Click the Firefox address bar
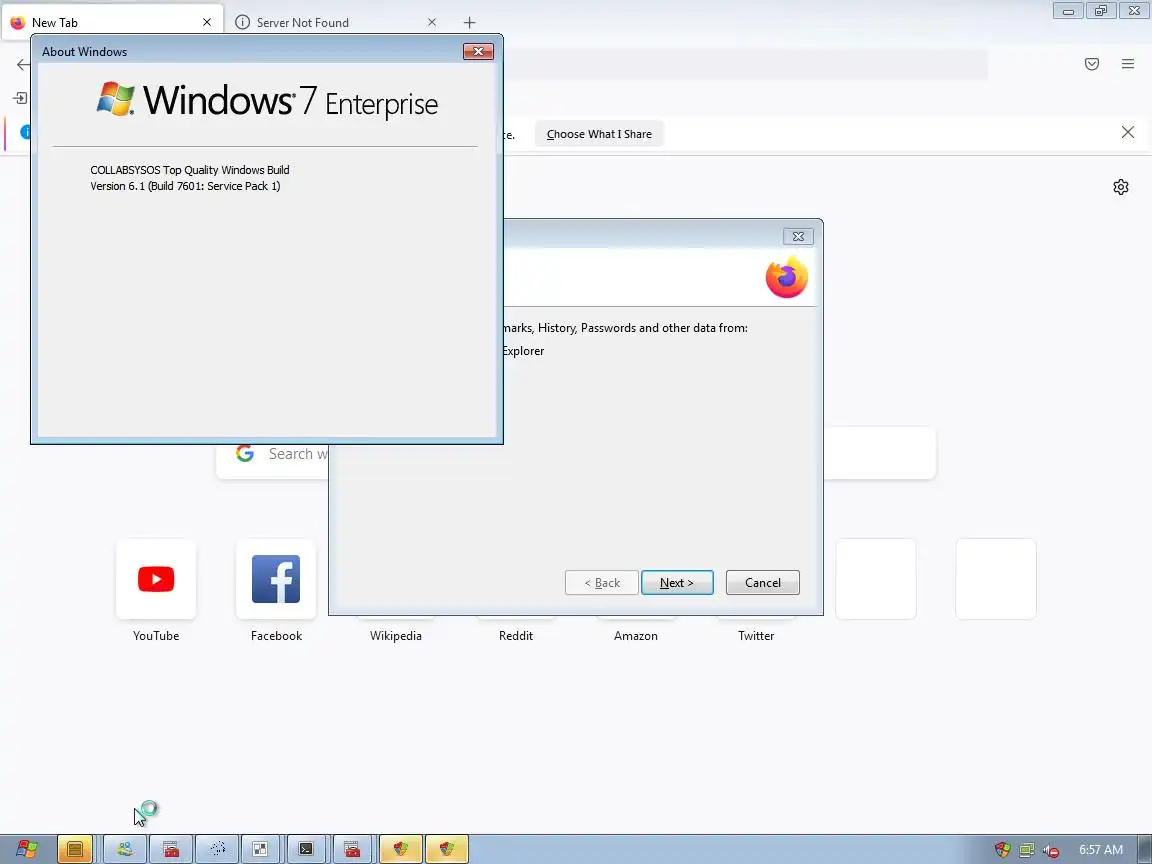 (745, 65)
